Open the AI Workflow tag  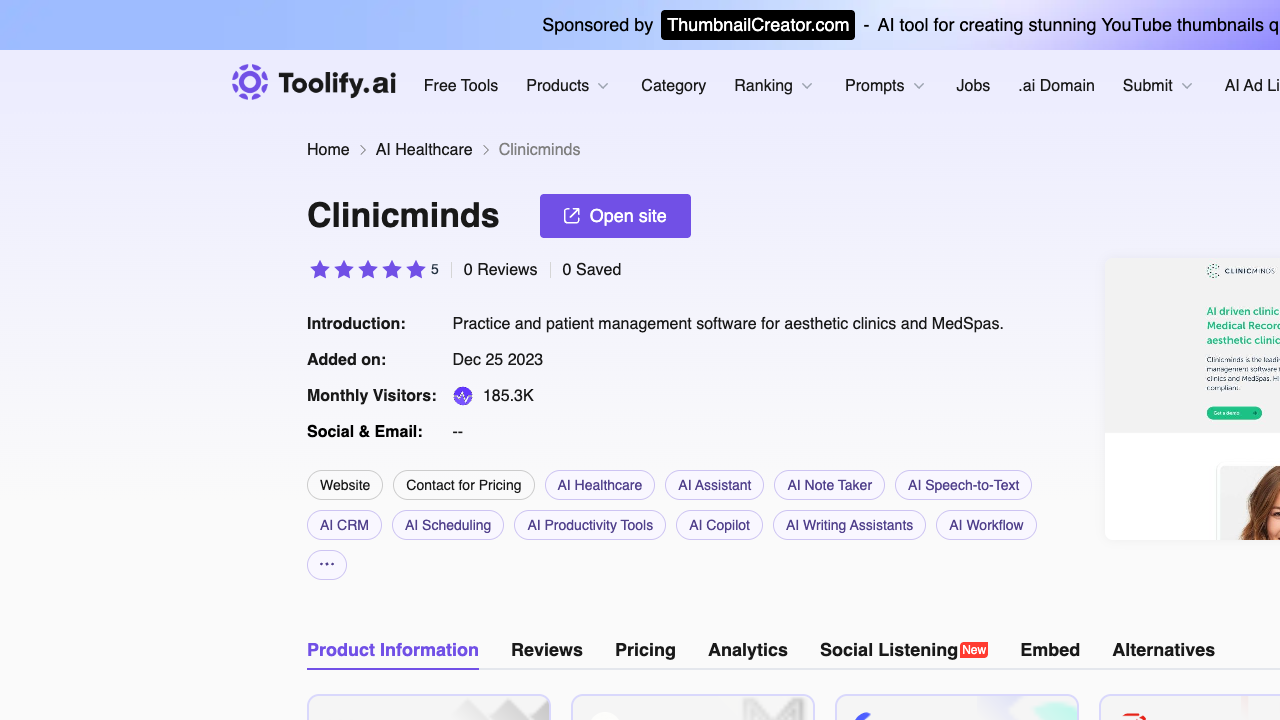click(x=986, y=525)
